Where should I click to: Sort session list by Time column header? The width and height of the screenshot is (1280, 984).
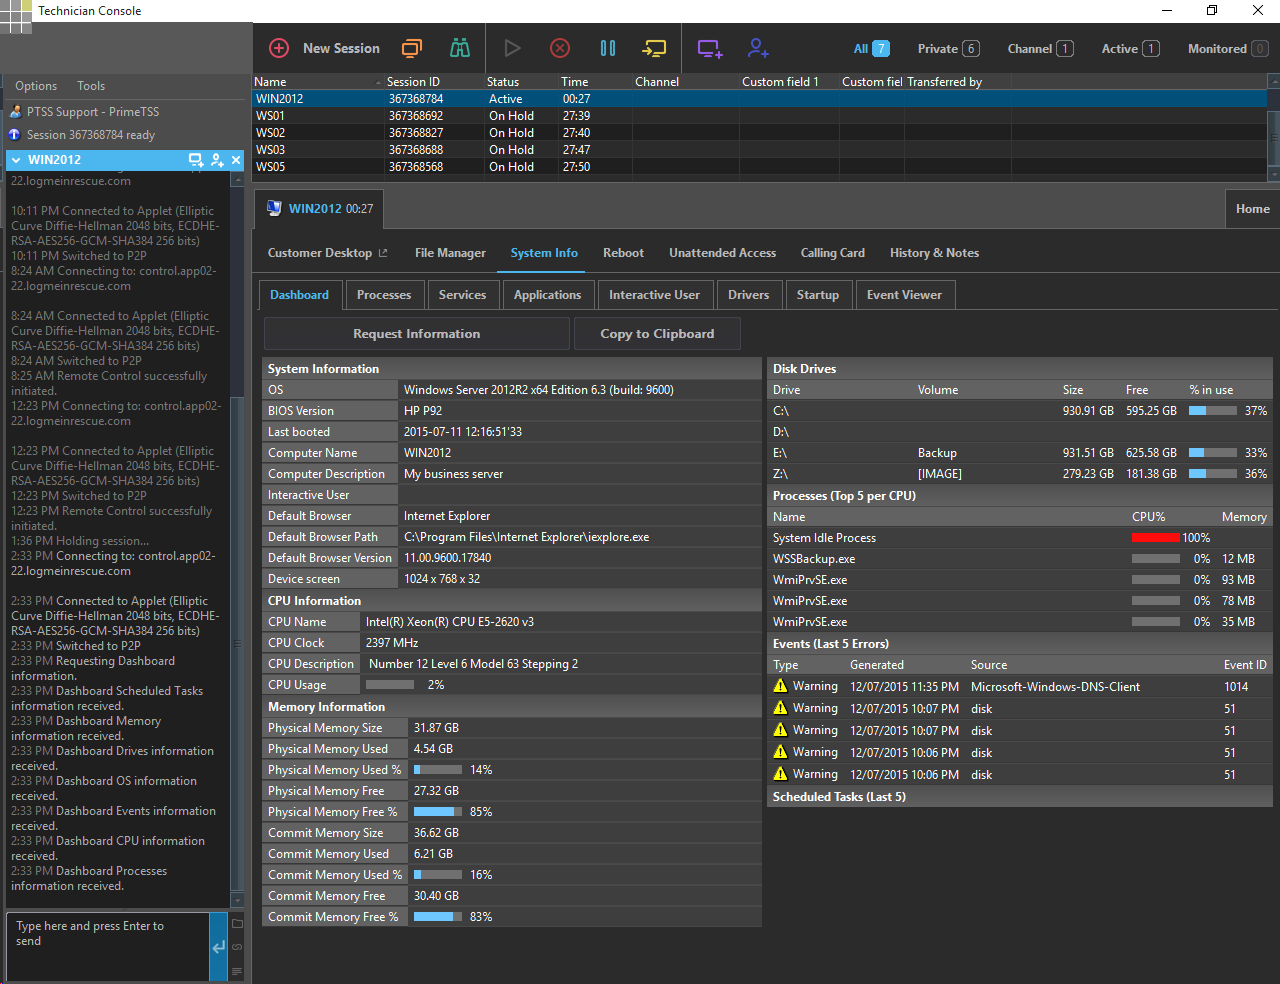pyautogui.click(x=595, y=82)
